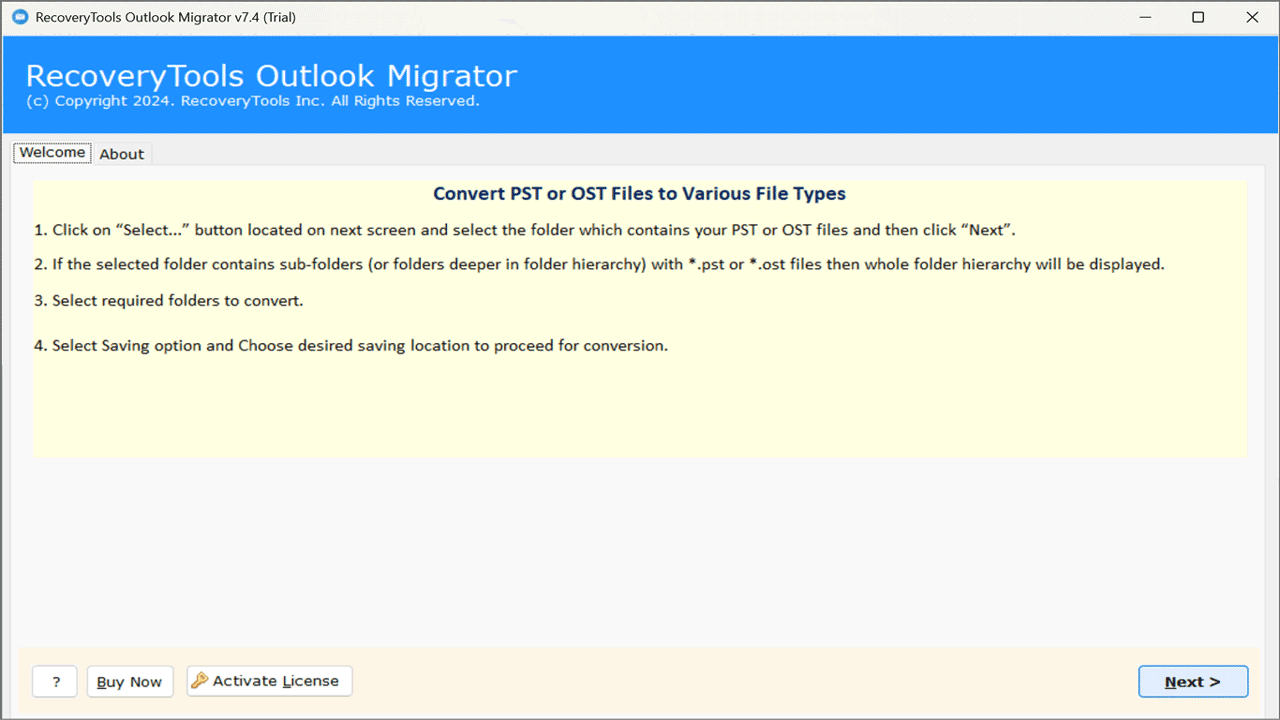Close the Outlook Migrator window
This screenshot has width=1280, height=720.
[1252, 17]
